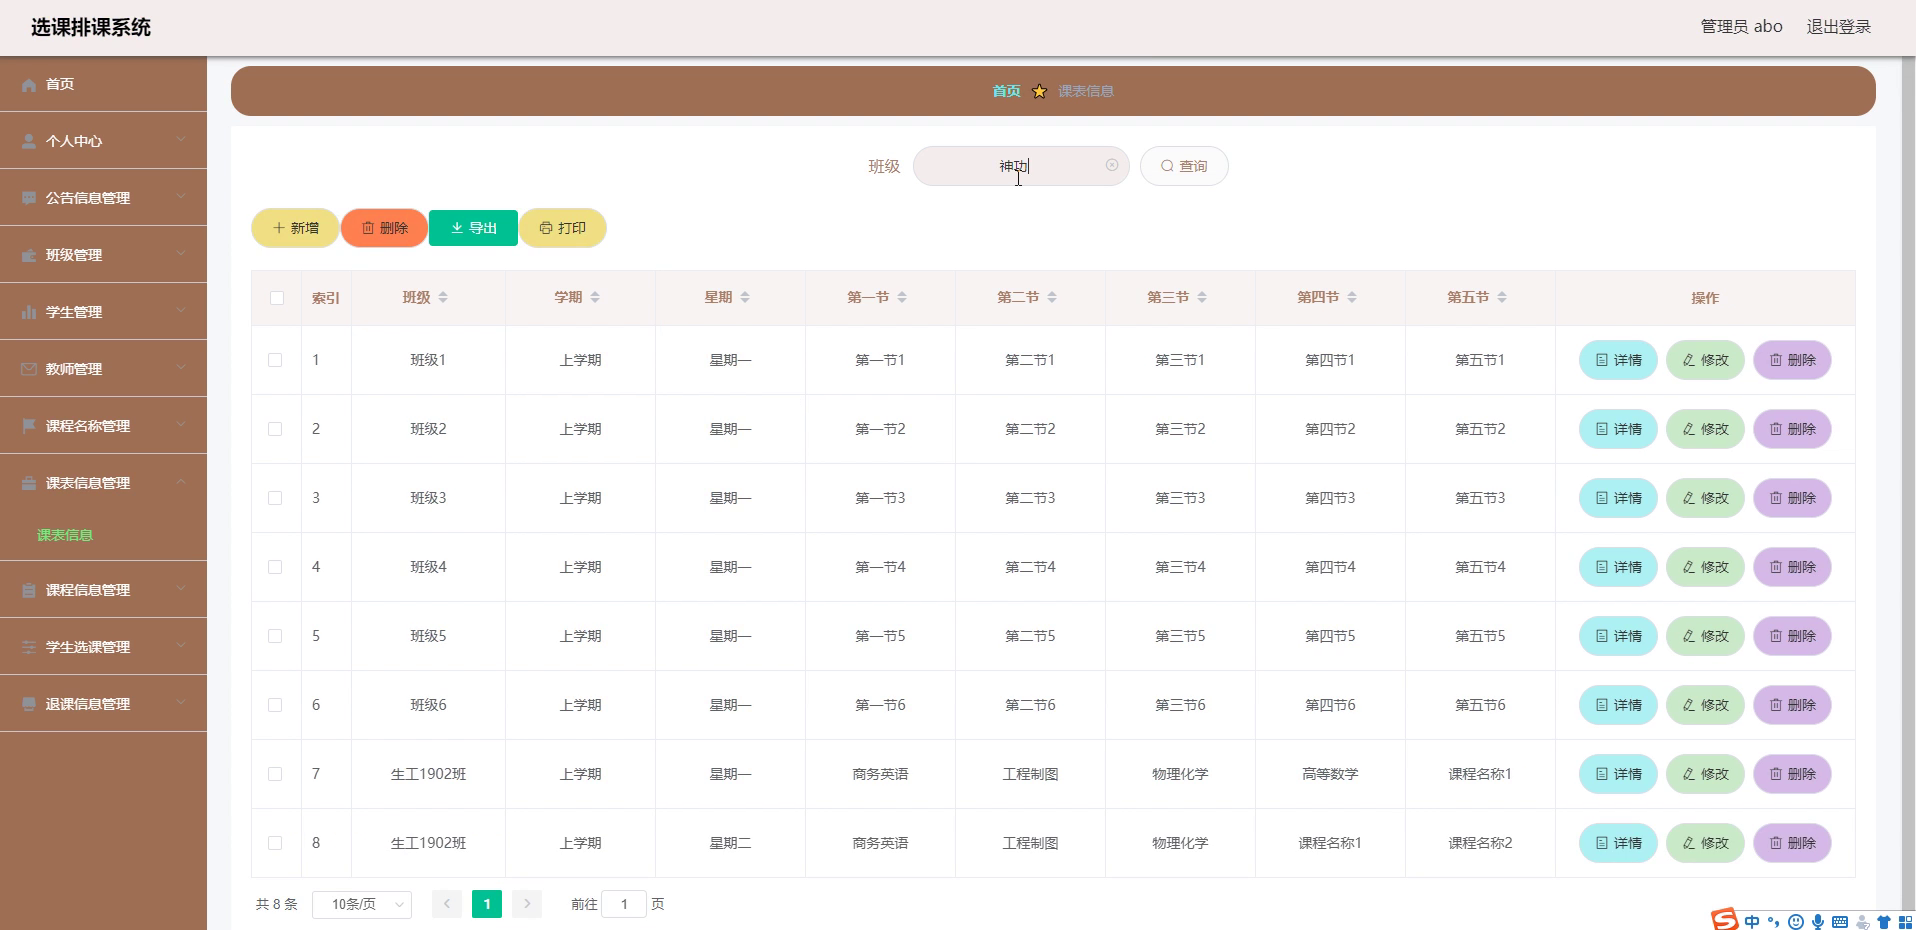
Task: Check the checkbox for row 班级5
Action: point(275,636)
